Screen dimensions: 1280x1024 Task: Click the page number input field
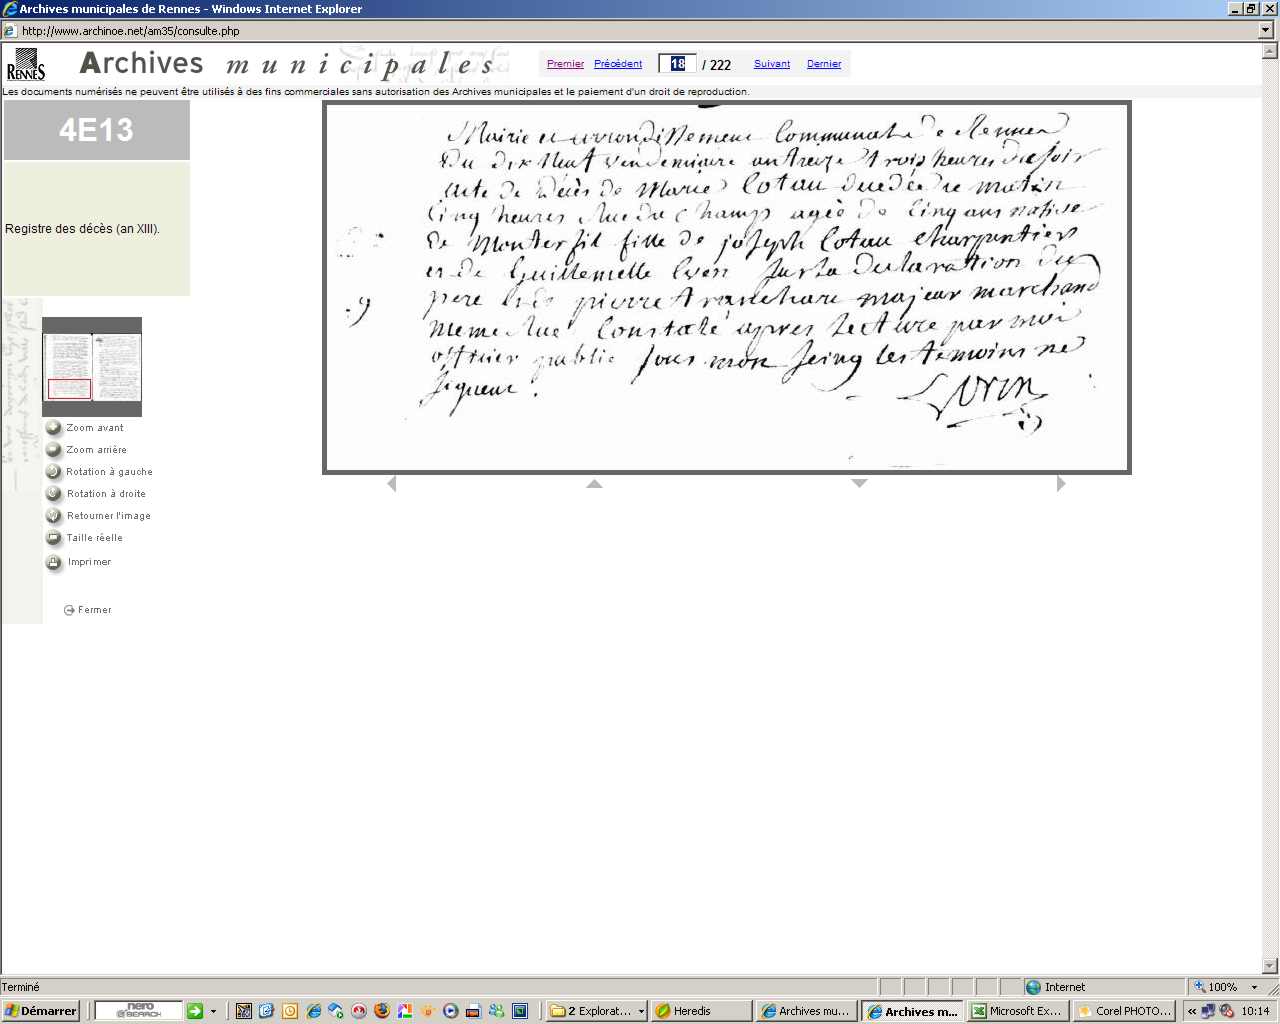678,64
